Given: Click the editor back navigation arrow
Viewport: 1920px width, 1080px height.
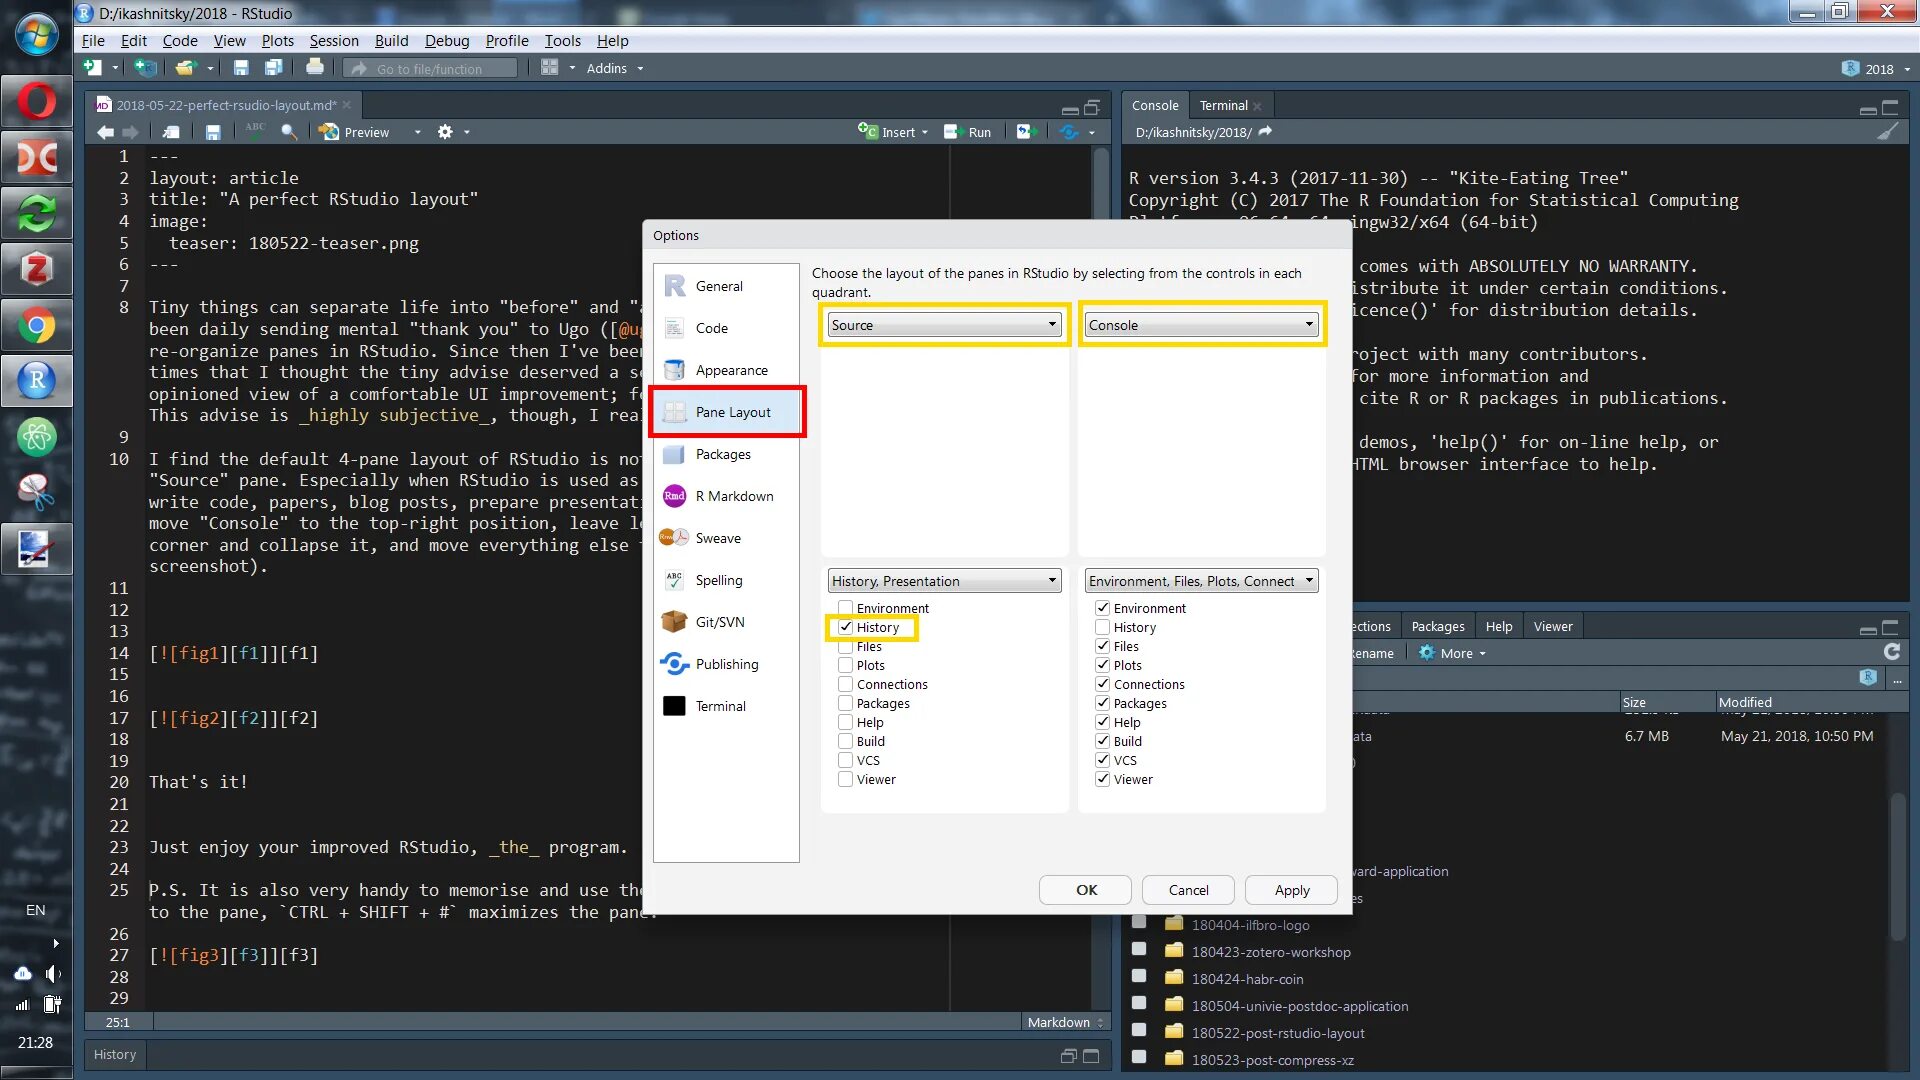Looking at the screenshot, I should [x=105, y=132].
